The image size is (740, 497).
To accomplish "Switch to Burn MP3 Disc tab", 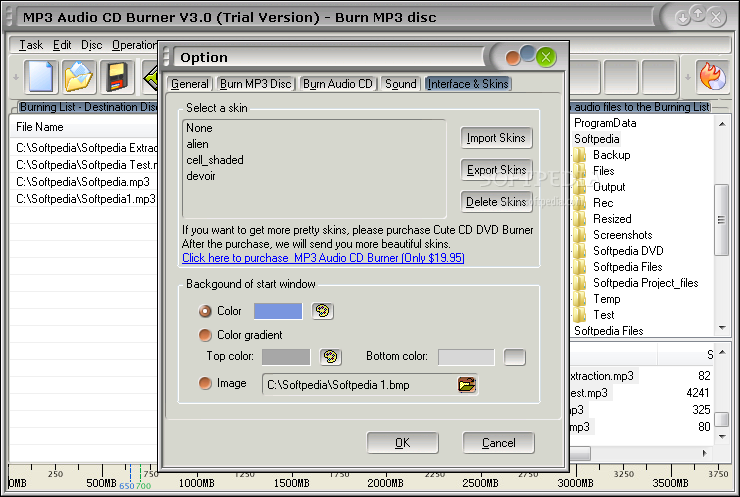I will (255, 84).
